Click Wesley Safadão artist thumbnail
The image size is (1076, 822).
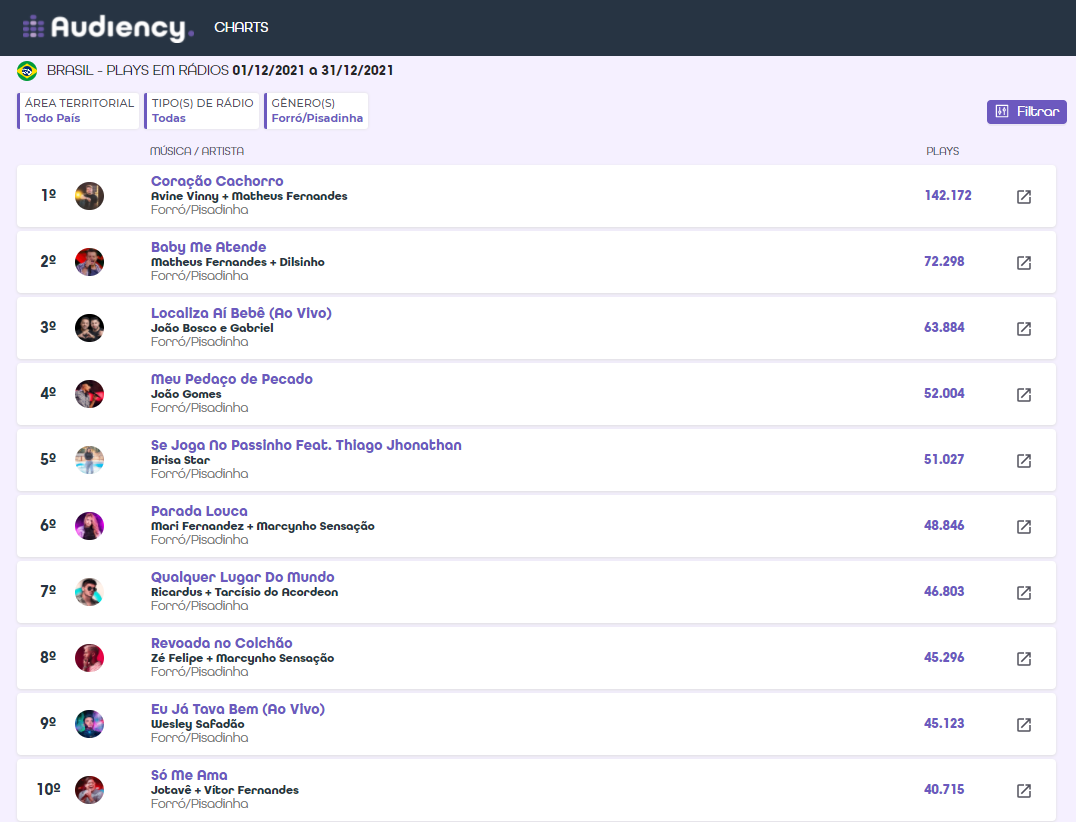(89, 723)
